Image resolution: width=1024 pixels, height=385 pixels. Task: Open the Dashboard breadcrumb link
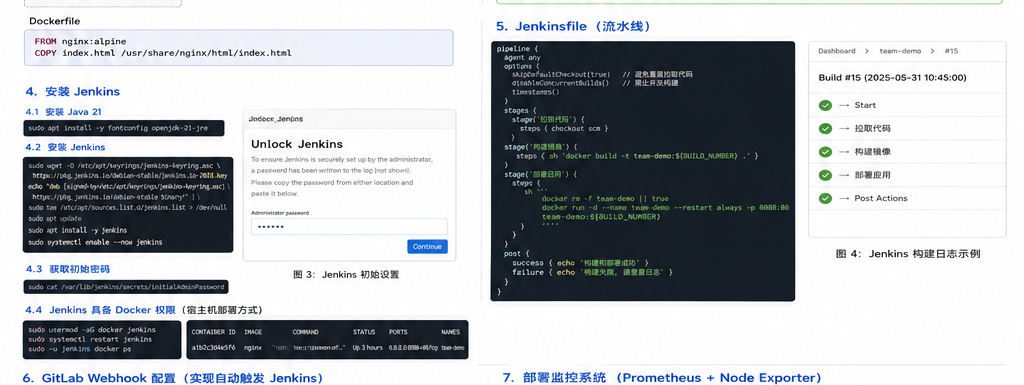[837, 51]
